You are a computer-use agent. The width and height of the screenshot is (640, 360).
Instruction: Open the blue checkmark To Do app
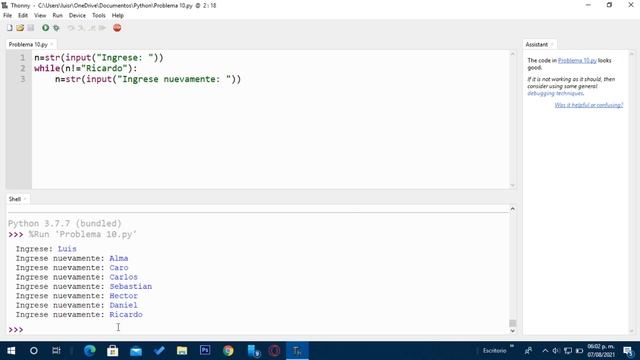pyautogui.click(x=159, y=351)
